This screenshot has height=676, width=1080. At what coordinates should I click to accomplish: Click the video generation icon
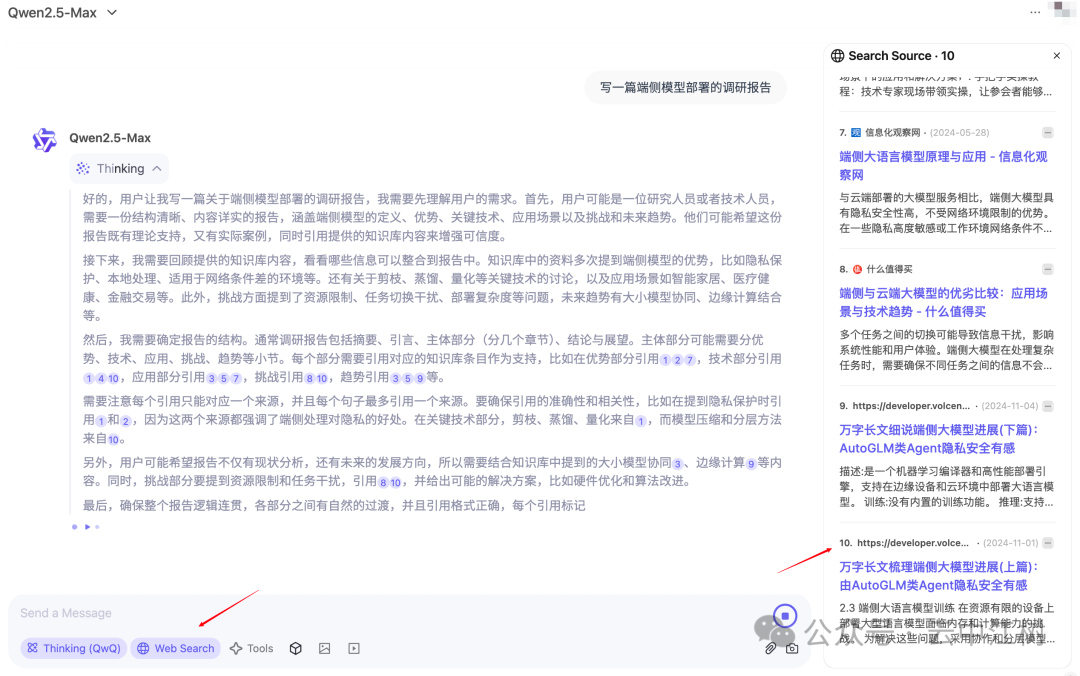[354, 648]
